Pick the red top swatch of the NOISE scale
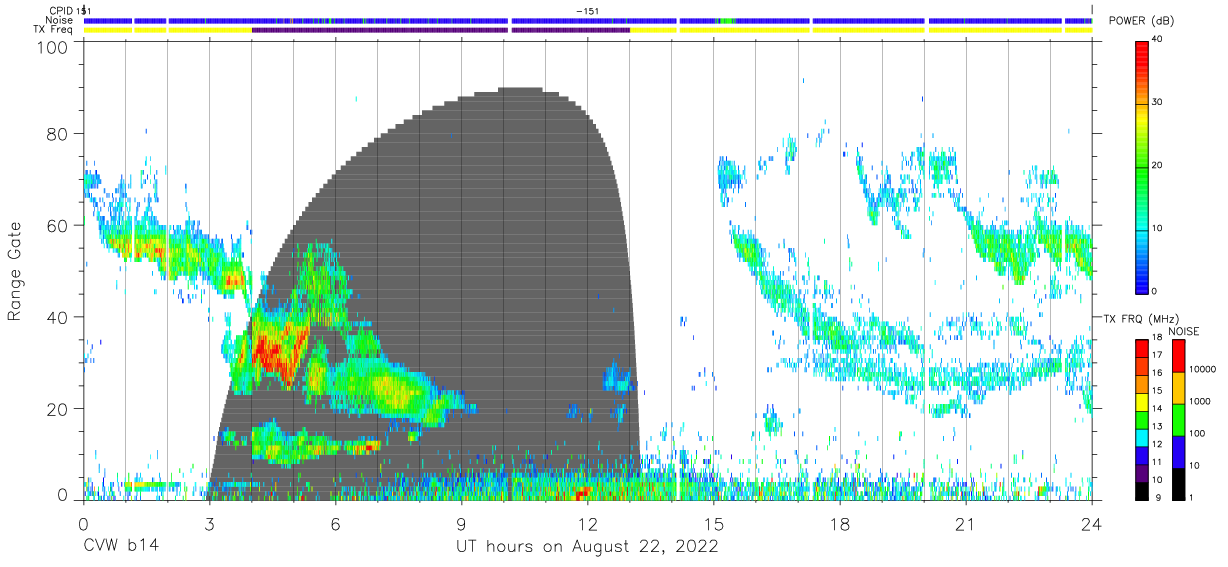The width and height of the screenshot is (1228, 567). point(1177,355)
